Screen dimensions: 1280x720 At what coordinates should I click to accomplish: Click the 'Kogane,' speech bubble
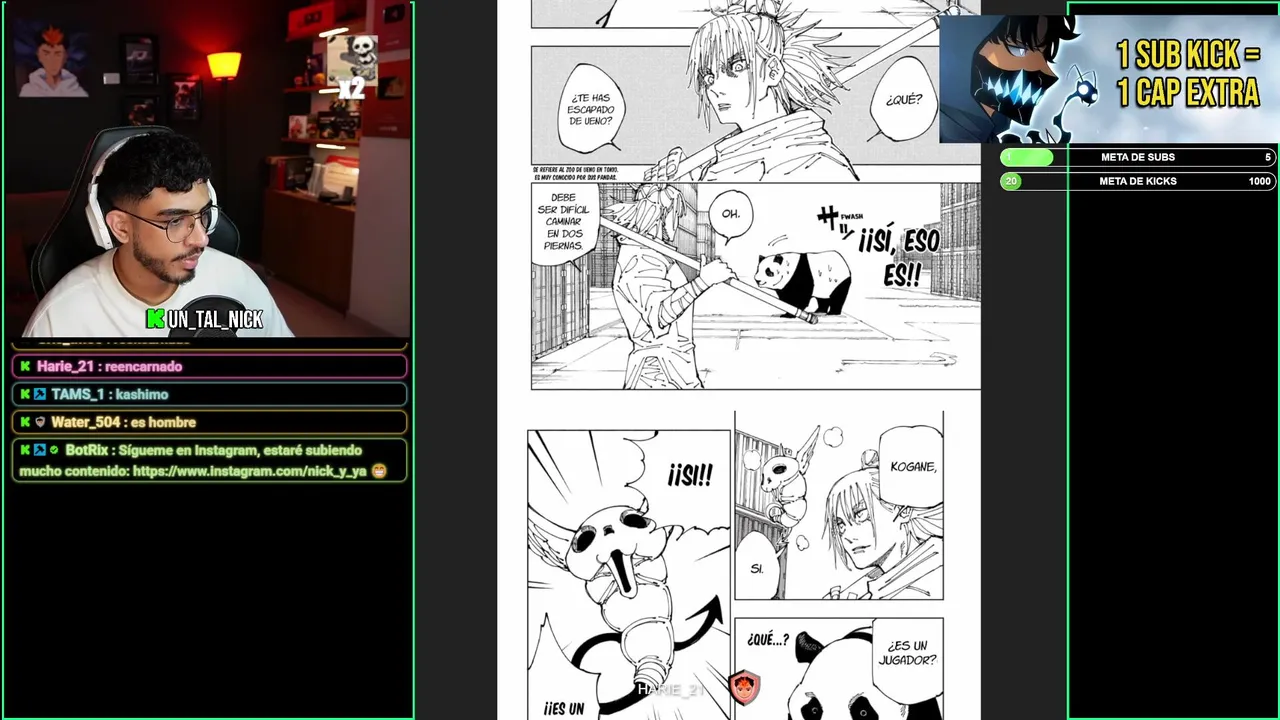coord(911,467)
